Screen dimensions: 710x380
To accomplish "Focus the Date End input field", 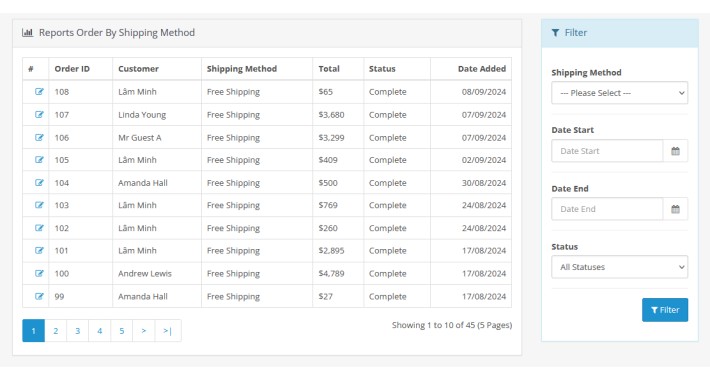I will [607, 209].
